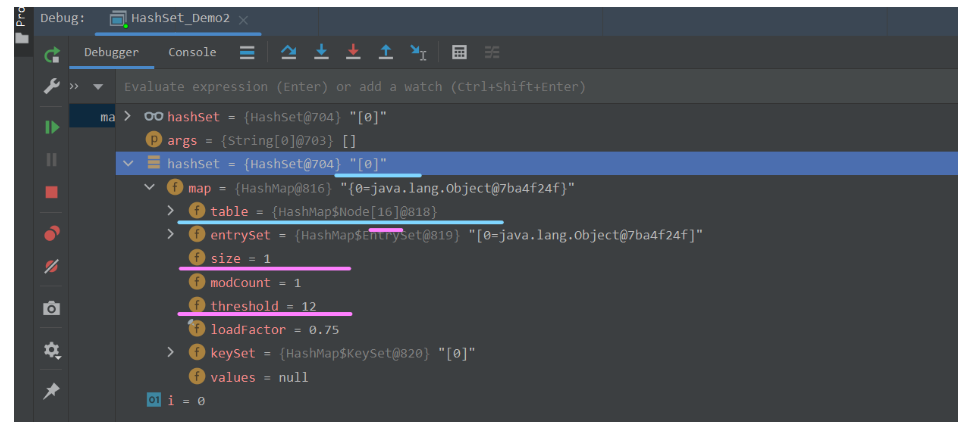Pause the program execution

[52, 160]
